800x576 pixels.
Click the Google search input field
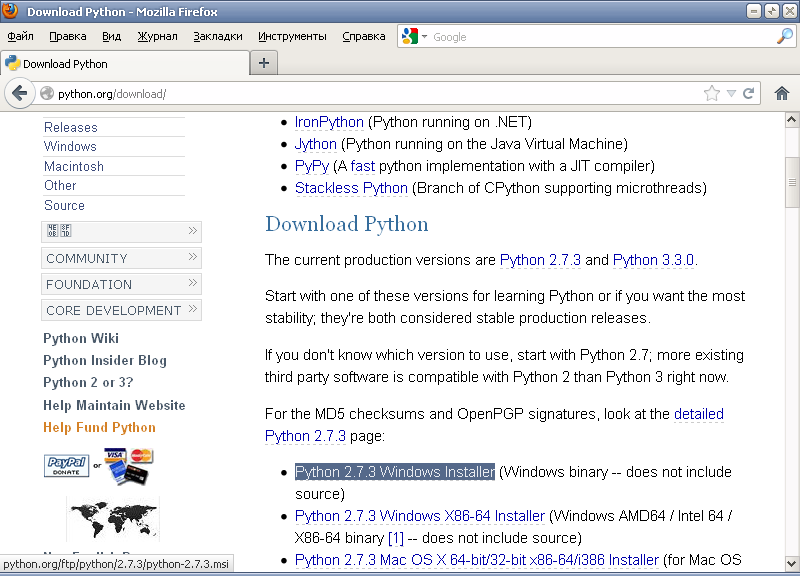(602, 37)
